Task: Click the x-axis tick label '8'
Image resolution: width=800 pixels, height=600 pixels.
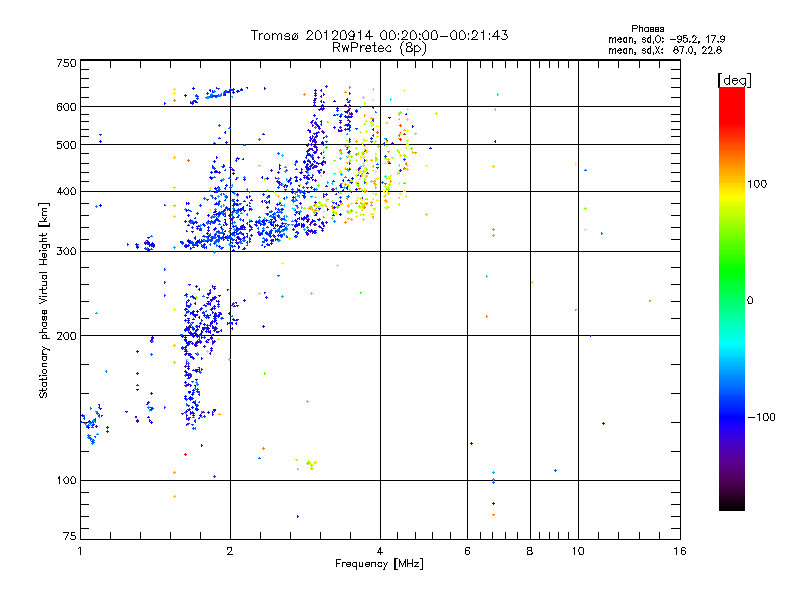Action: 530,551
